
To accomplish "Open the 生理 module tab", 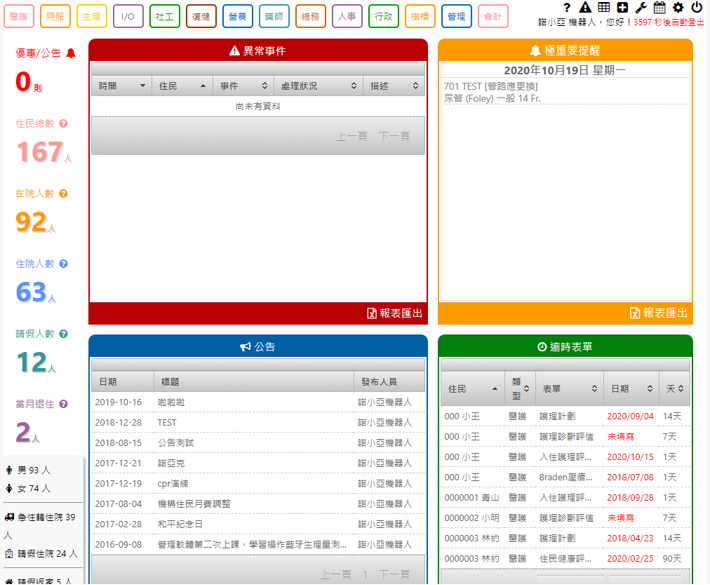I will point(91,16).
